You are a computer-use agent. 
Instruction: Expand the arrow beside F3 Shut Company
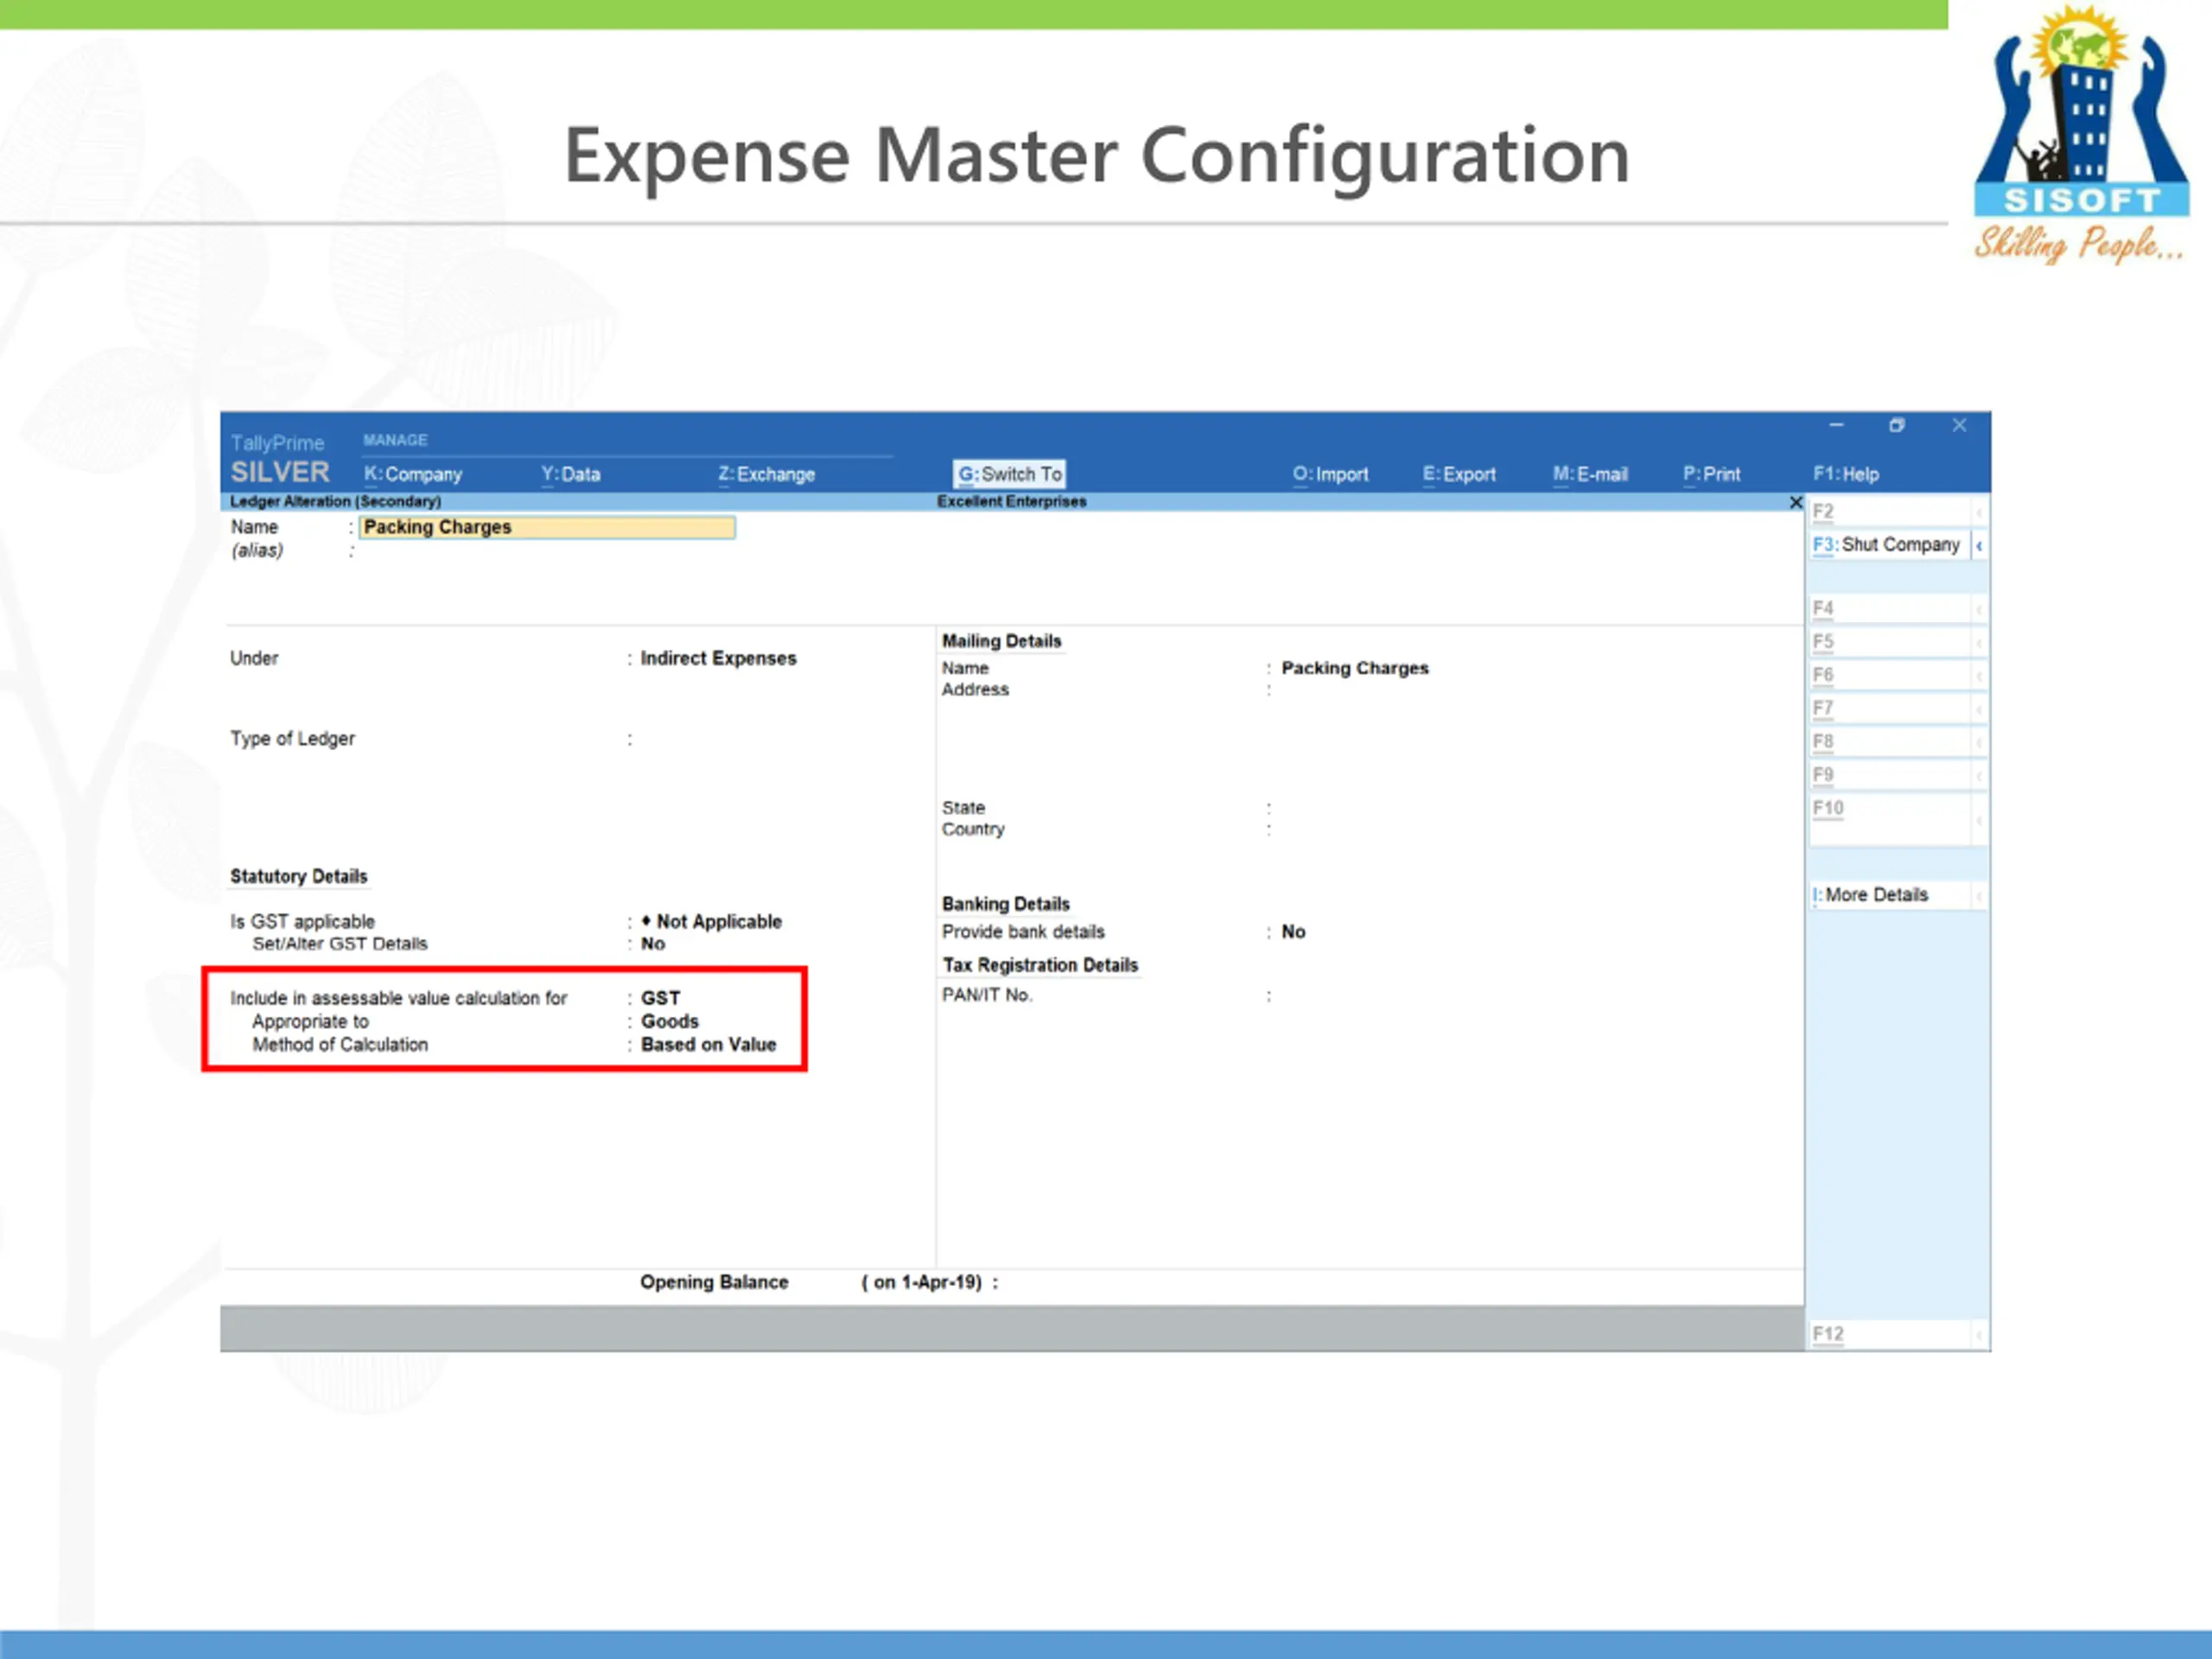pos(1979,545)
